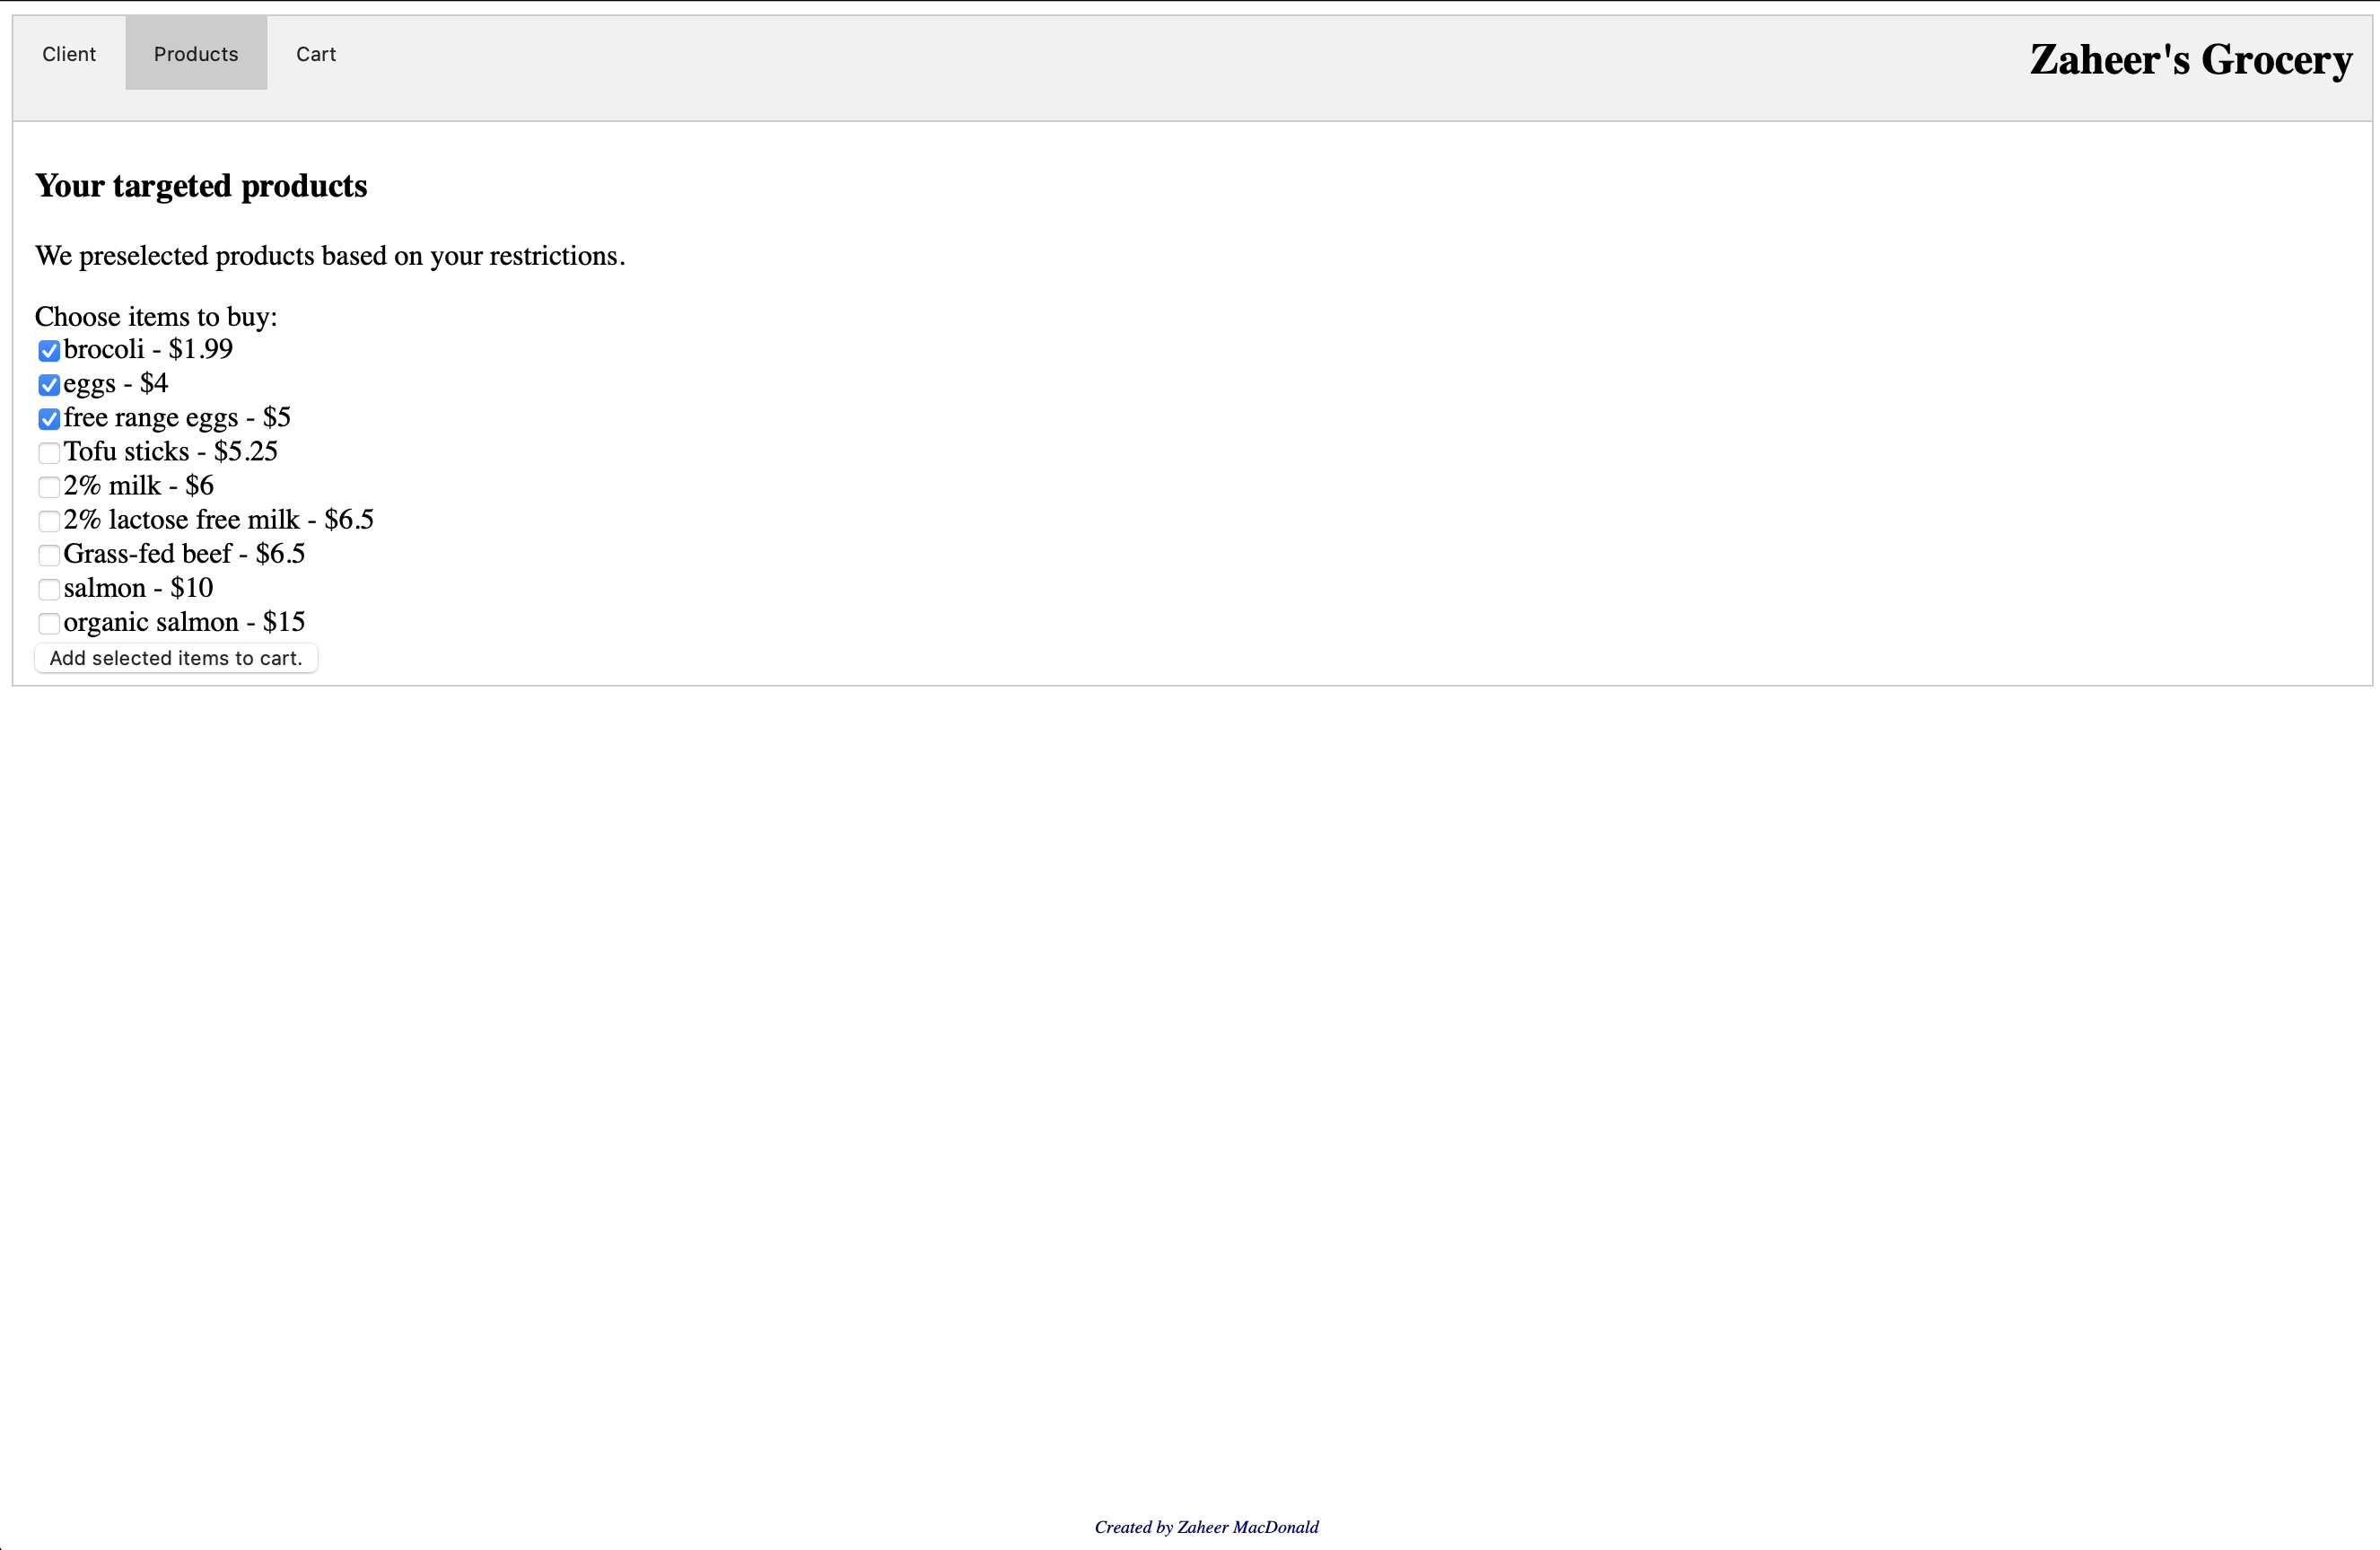Click Add selected items to cart button

(x=176, y=658)
